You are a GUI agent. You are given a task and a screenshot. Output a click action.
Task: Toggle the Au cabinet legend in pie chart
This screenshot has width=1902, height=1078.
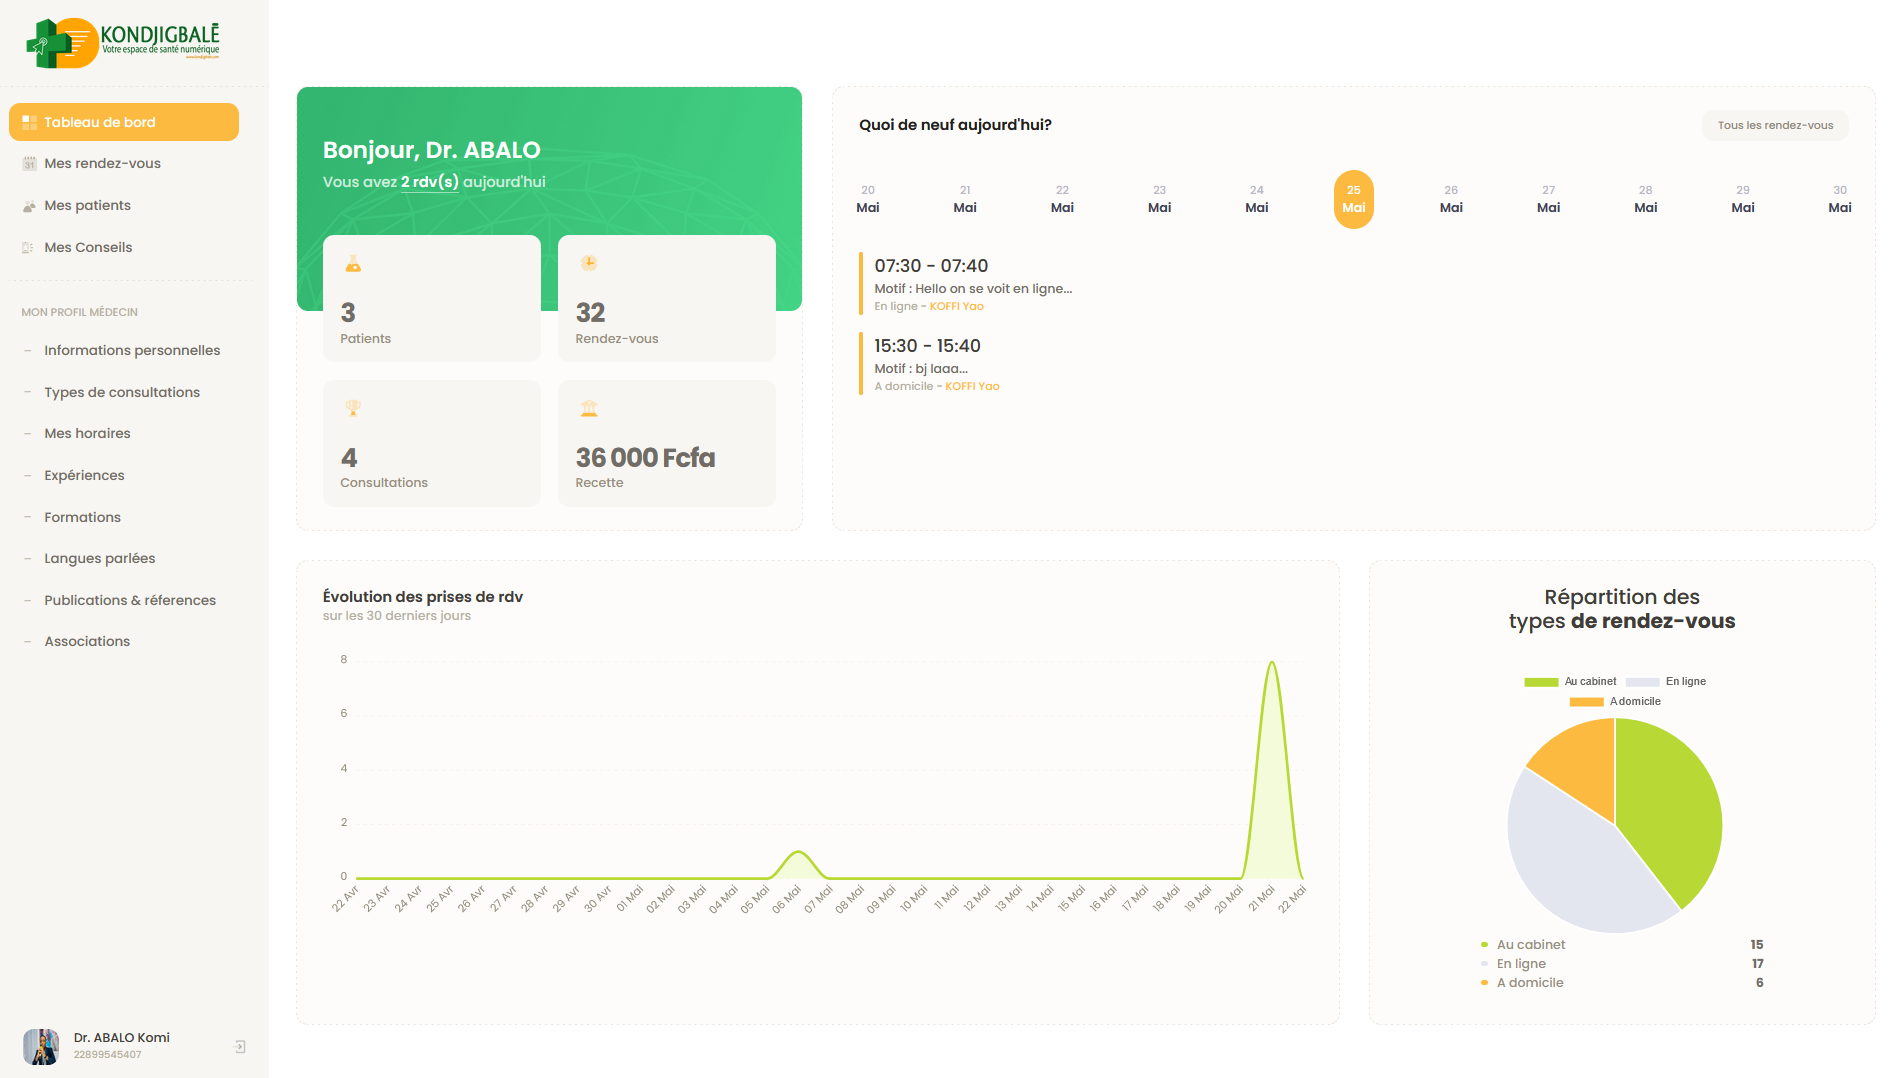1541,682
